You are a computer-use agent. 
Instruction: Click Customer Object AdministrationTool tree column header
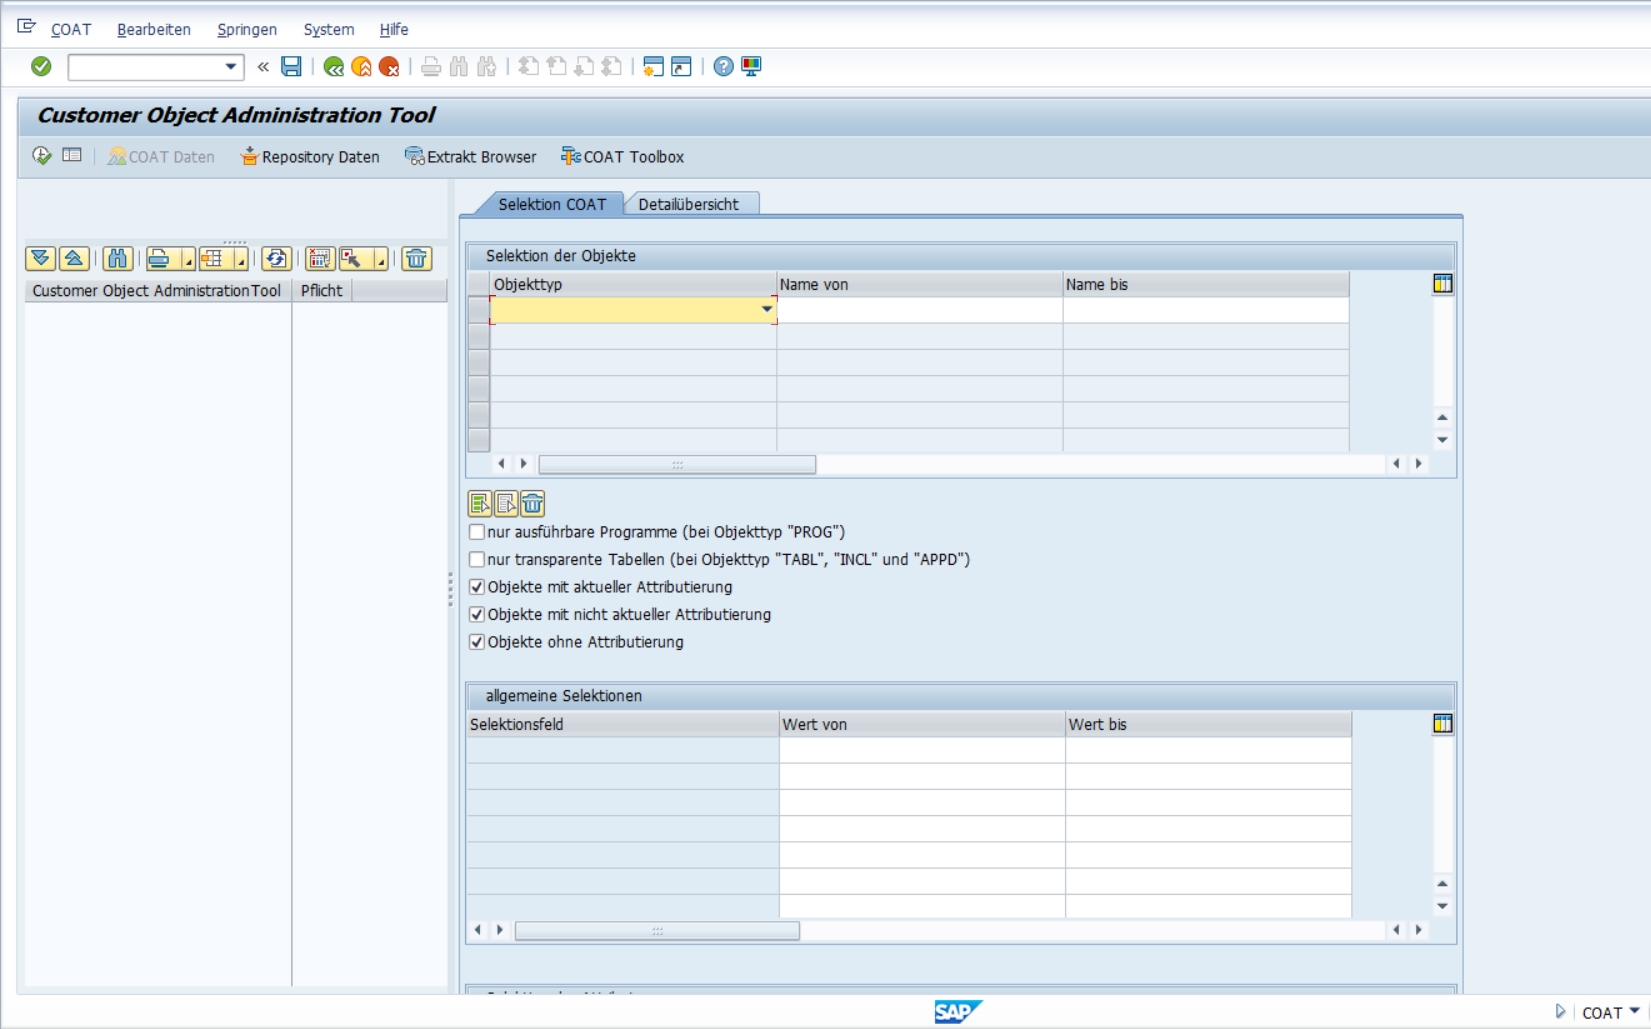tap(158, 291)
